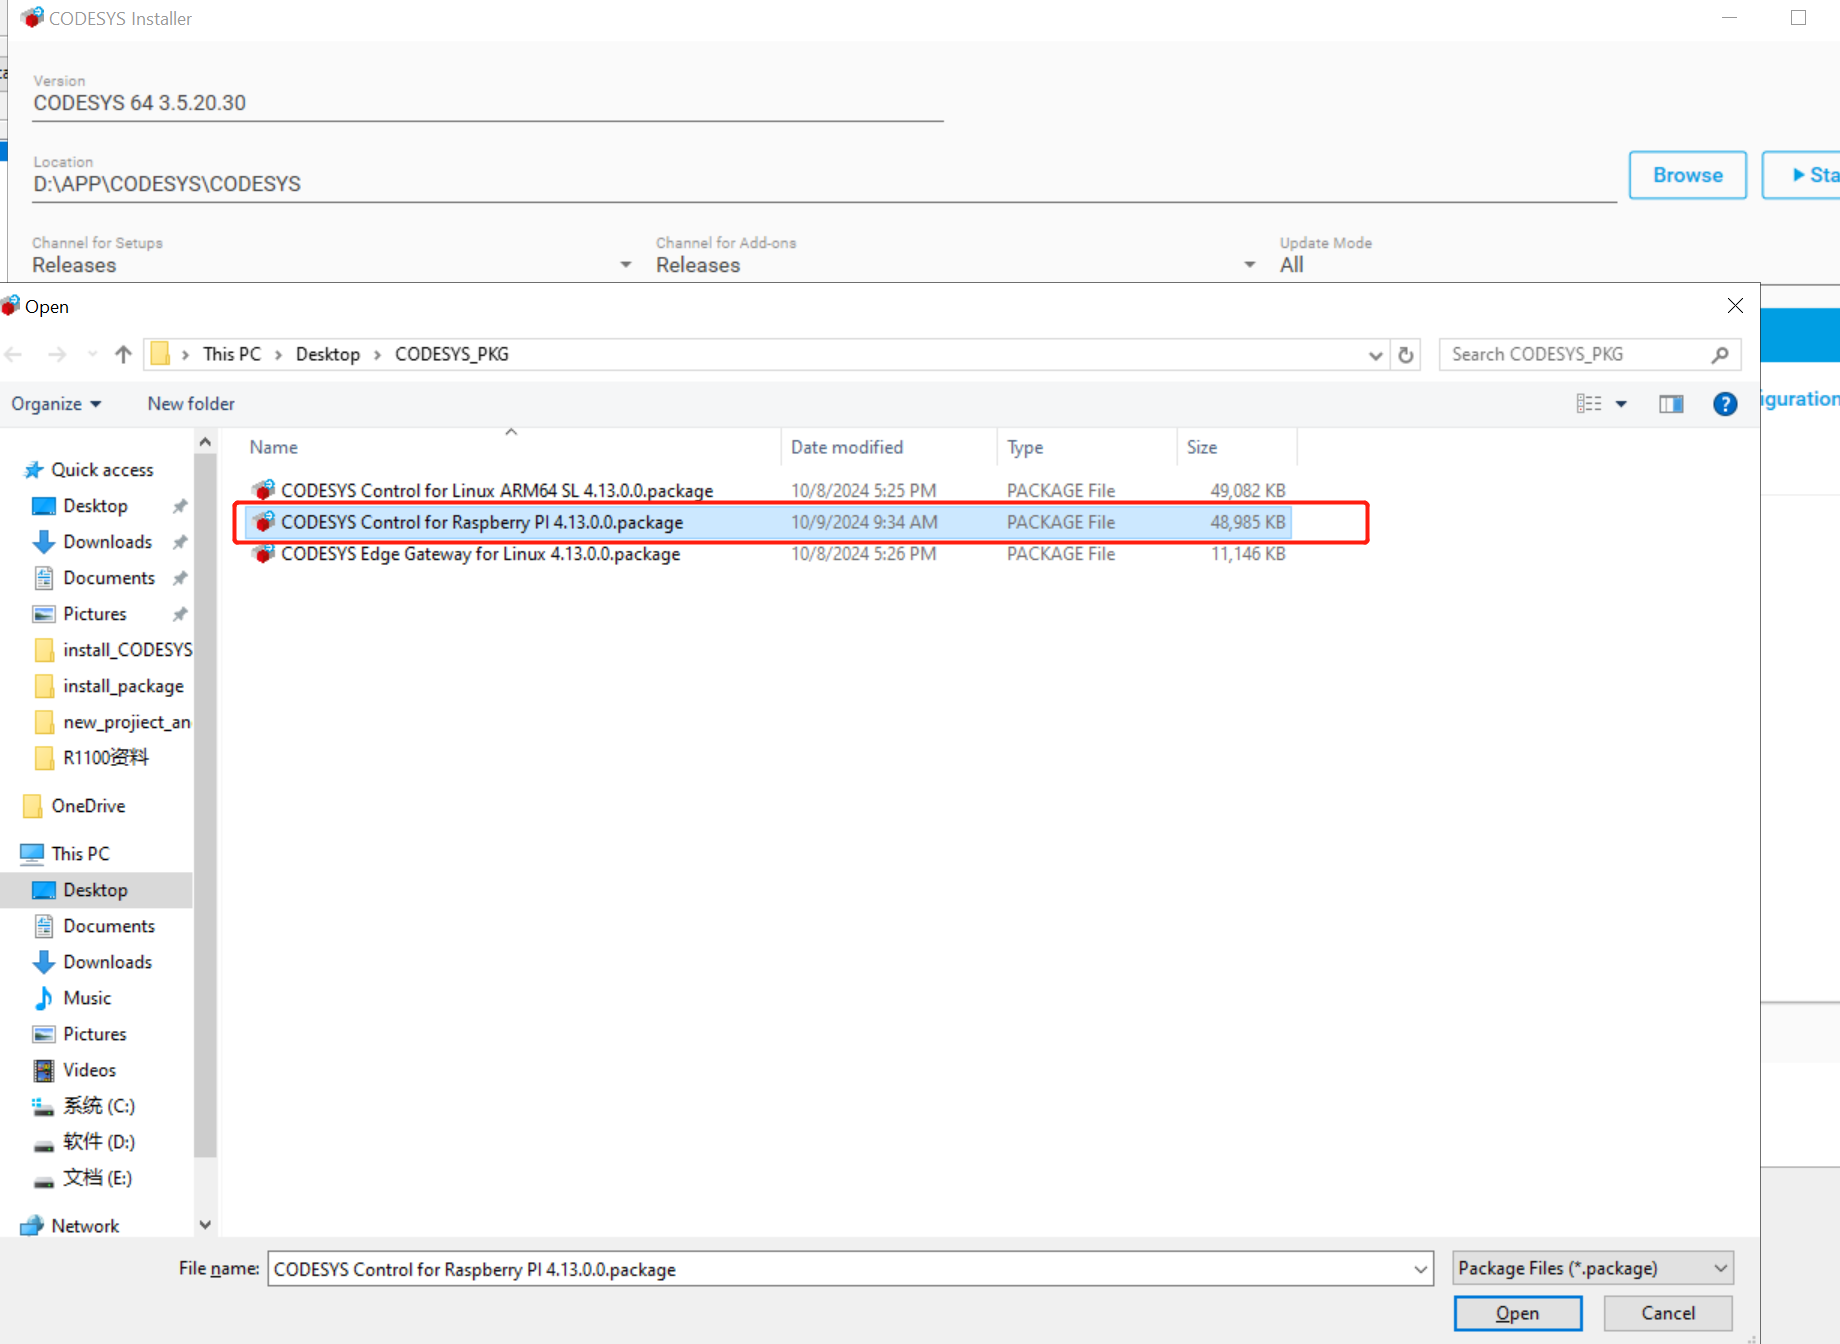Open the install_CODESYS folder
1840x1344 pixels.
tap(127, 650)
